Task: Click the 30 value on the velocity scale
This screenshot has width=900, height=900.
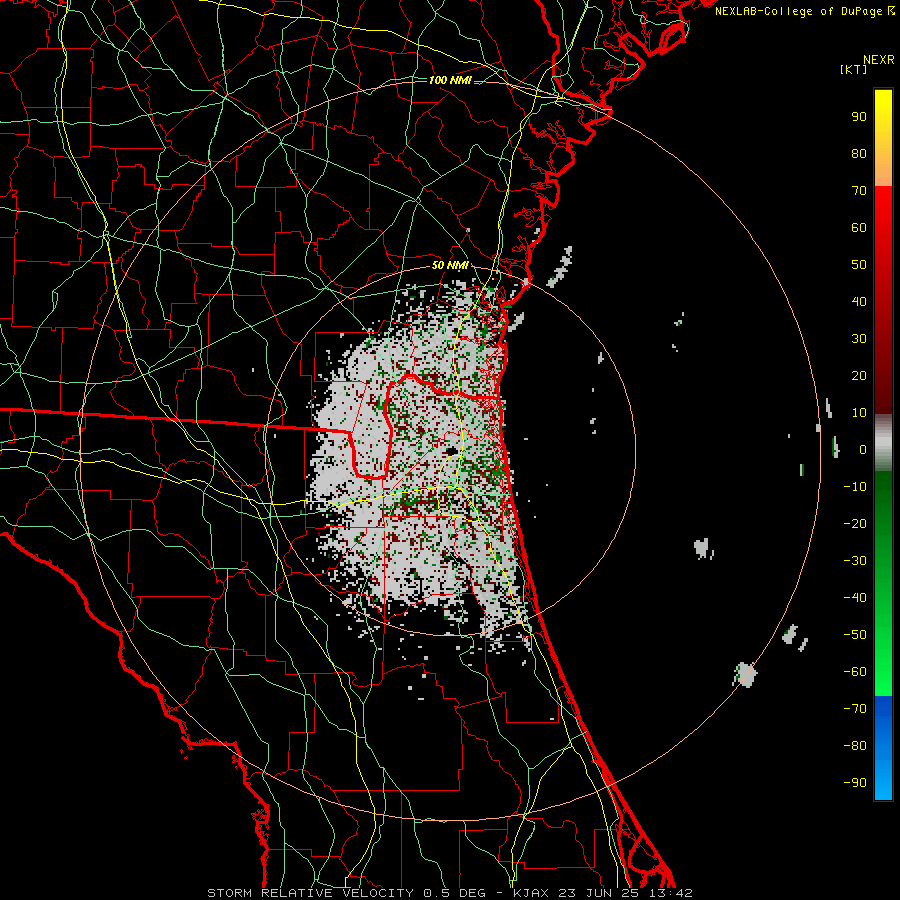Action: [x=859, y=339]
